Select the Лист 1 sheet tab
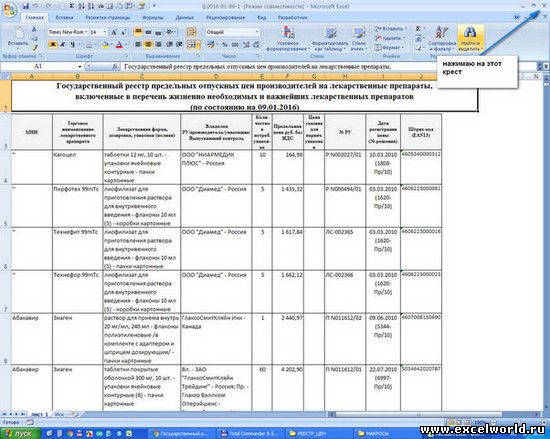 pos(39,414)
